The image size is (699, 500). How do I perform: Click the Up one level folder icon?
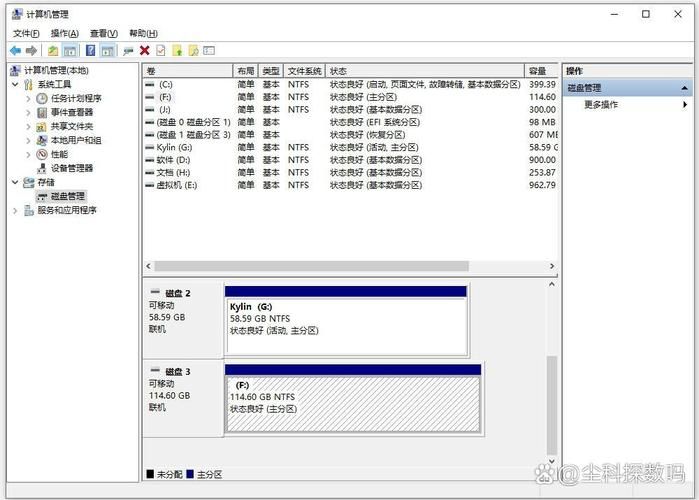pyautogui.click(x=53, y=51)
